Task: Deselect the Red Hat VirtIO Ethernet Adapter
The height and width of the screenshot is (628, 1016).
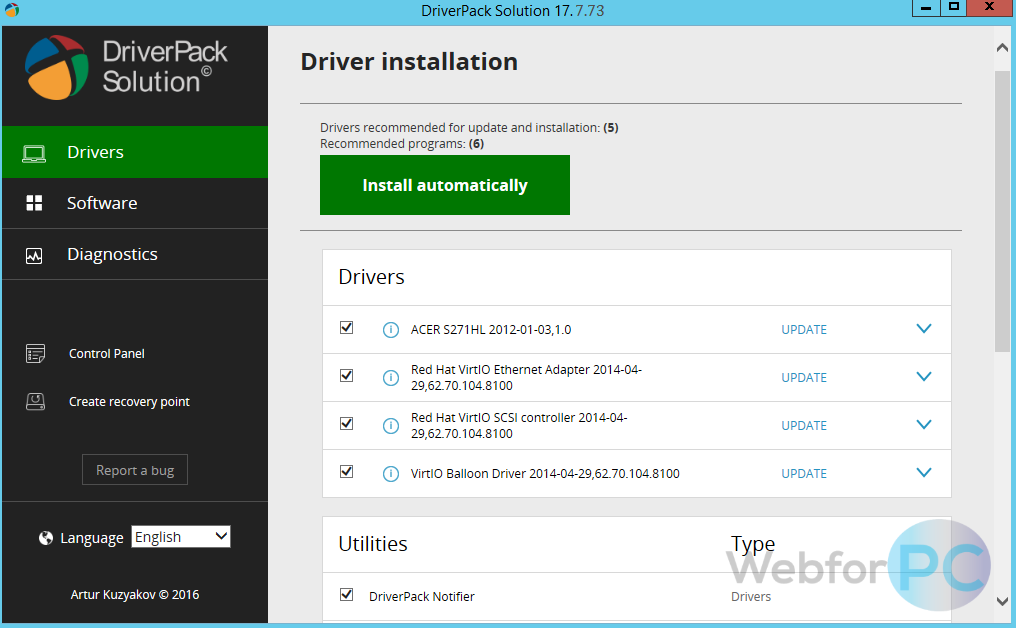Action: (x=346, y=375)
